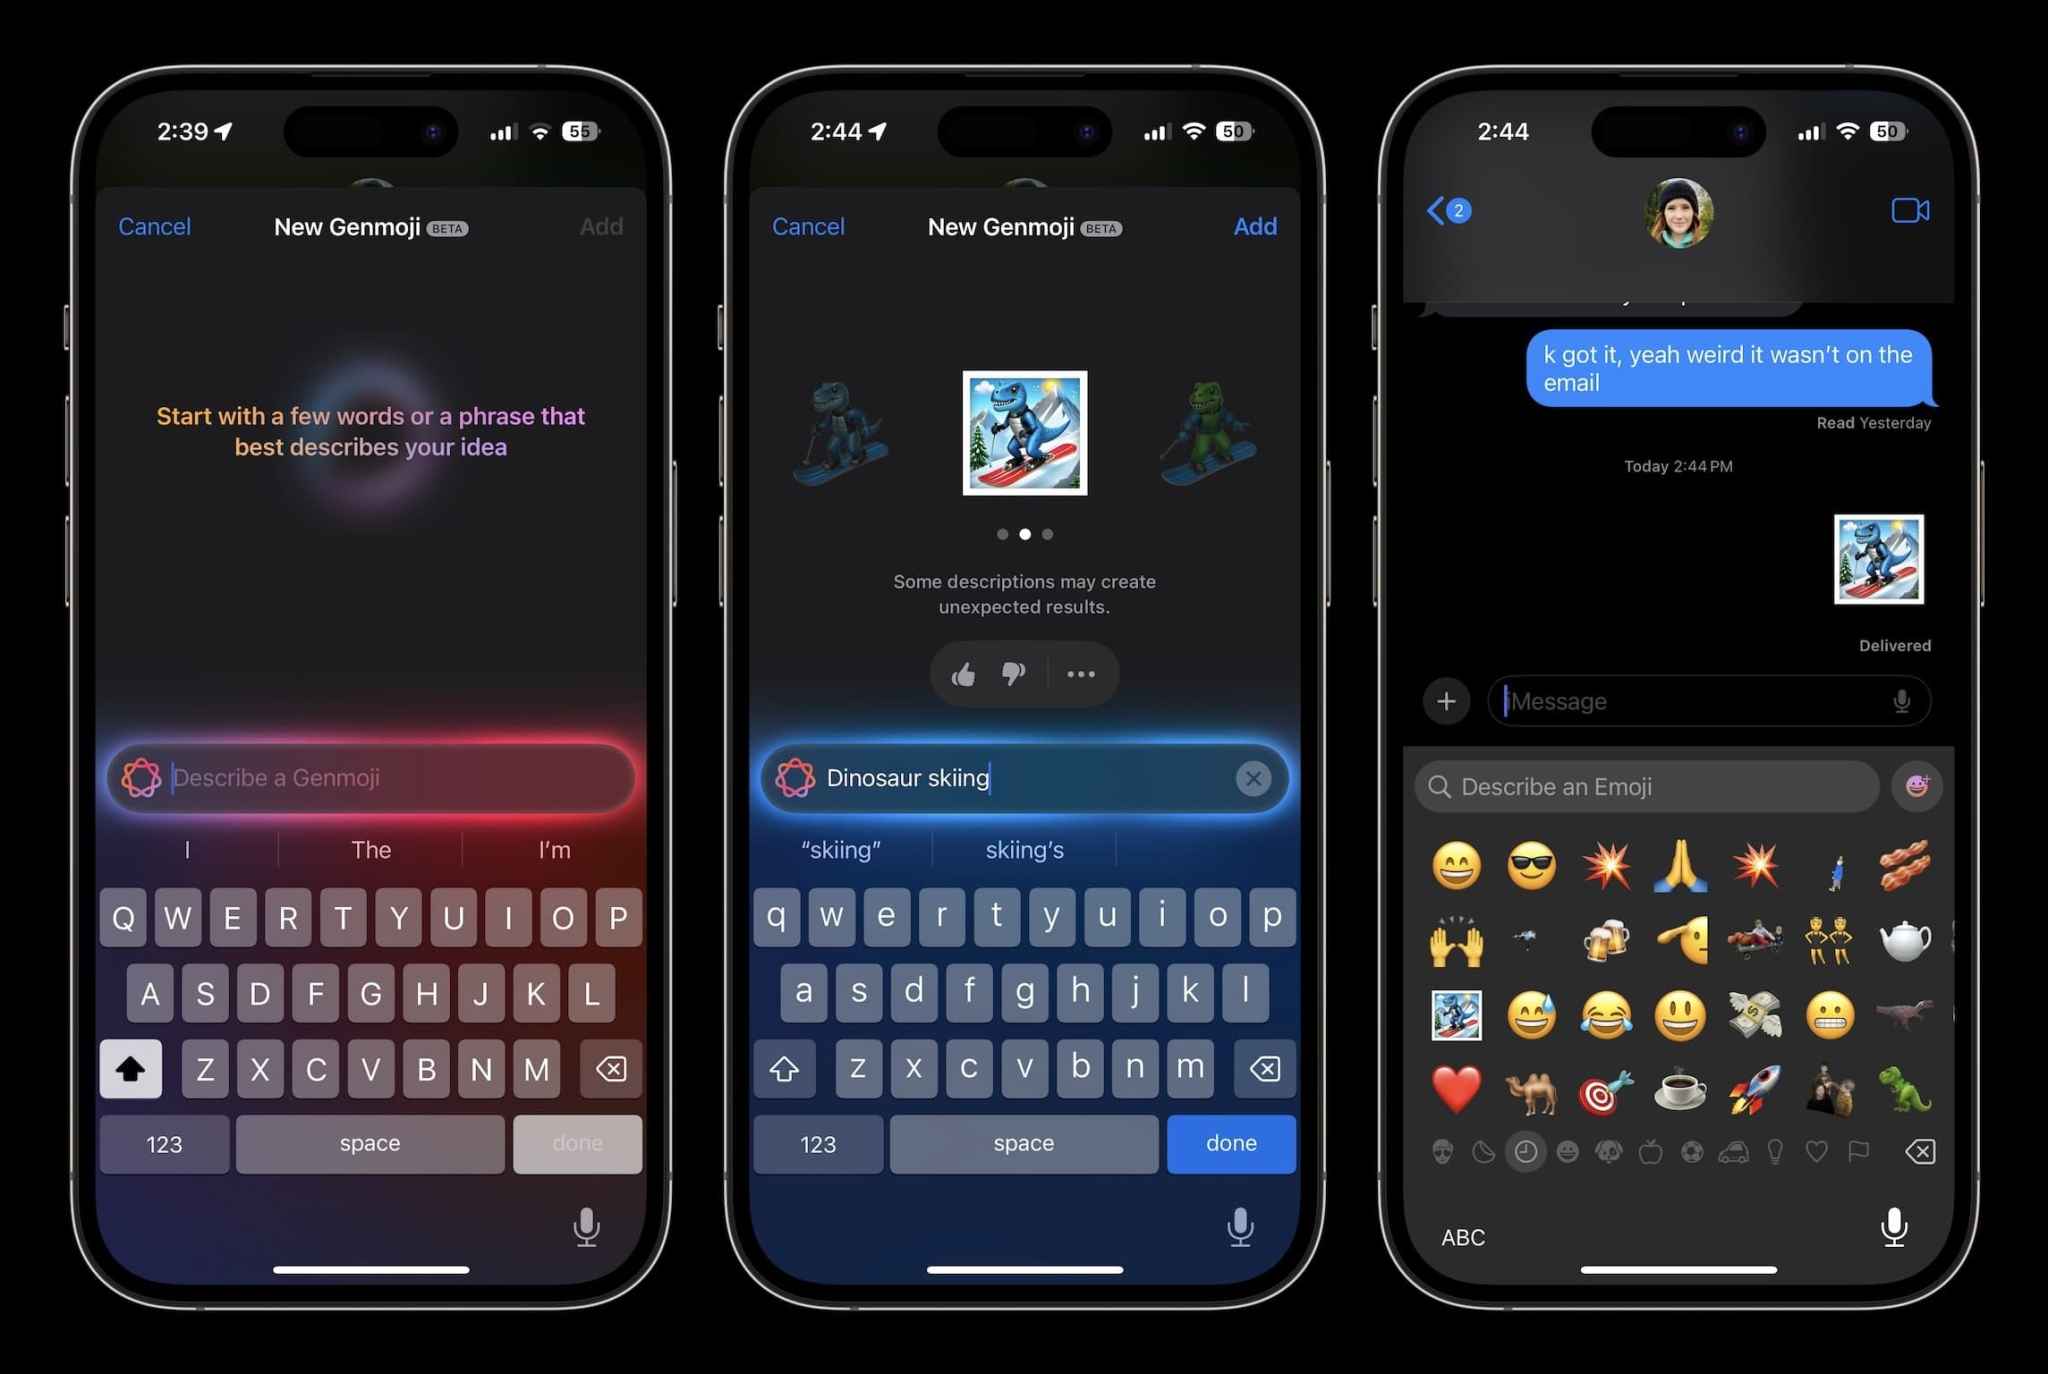Tap the attachment (+) button in Messages
Screen dimensions: 2048x1374
point(1447,701)
